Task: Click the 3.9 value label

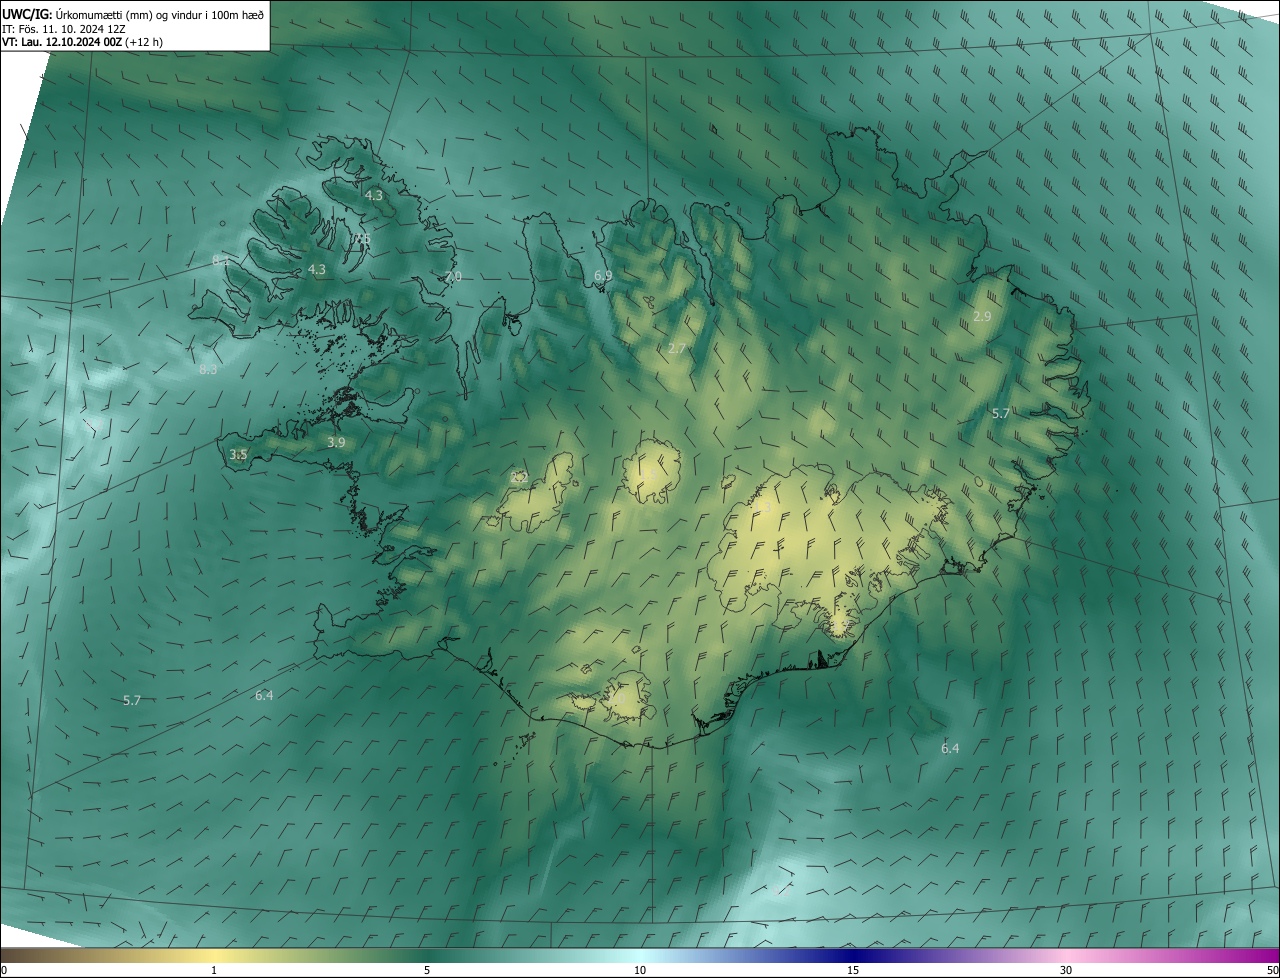Action: click(x=336, y=442)
